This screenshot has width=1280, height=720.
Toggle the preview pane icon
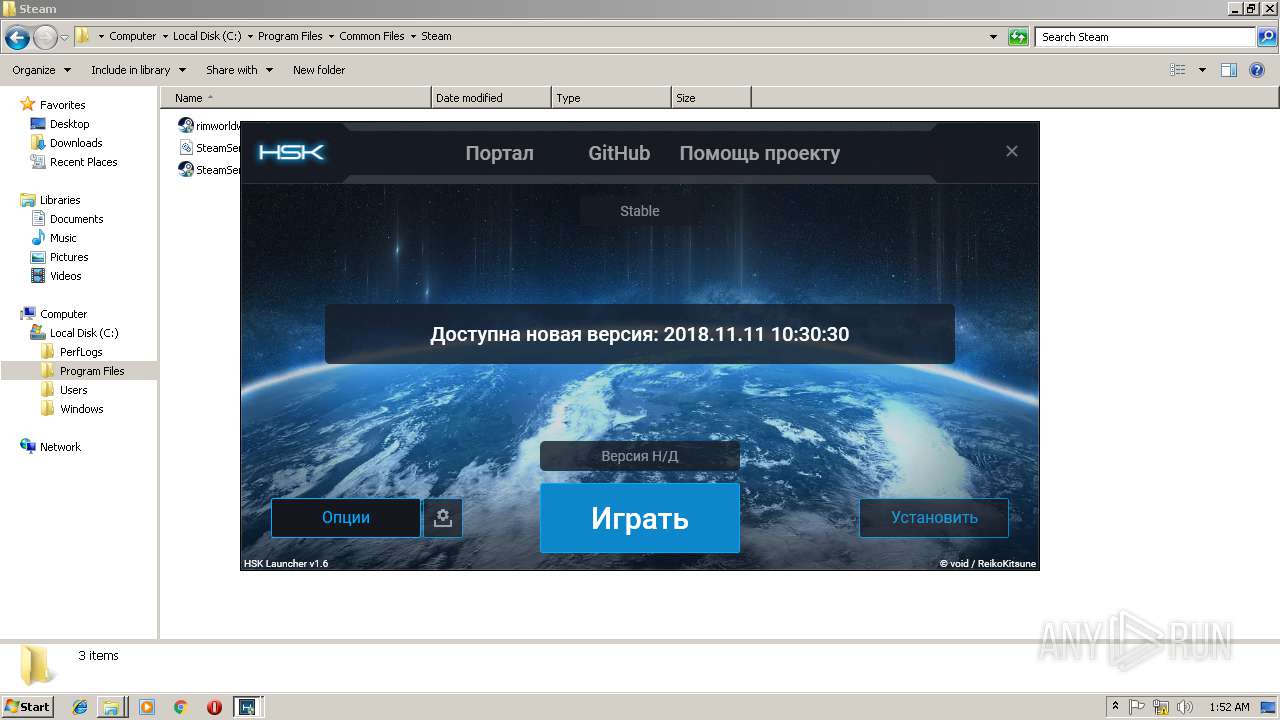coord(1229,70)
